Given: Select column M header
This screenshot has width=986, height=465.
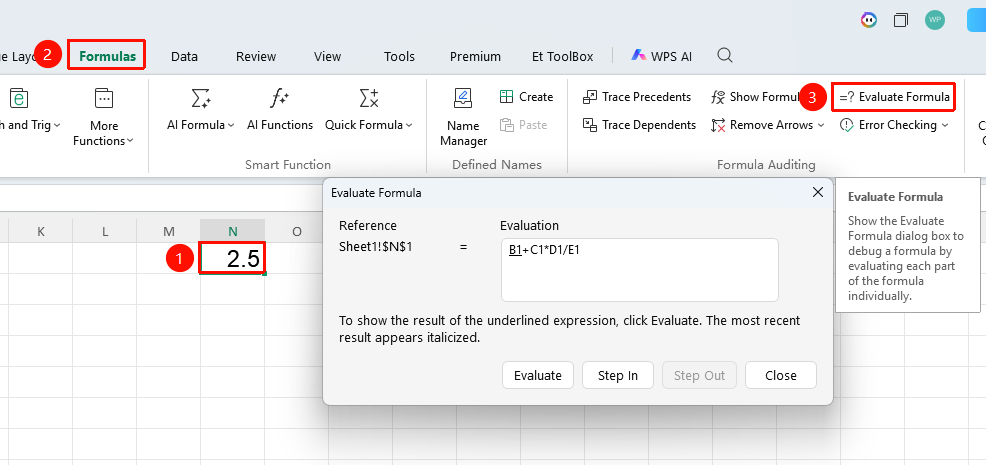Looking at the screenshot, I should click(169, 231).
